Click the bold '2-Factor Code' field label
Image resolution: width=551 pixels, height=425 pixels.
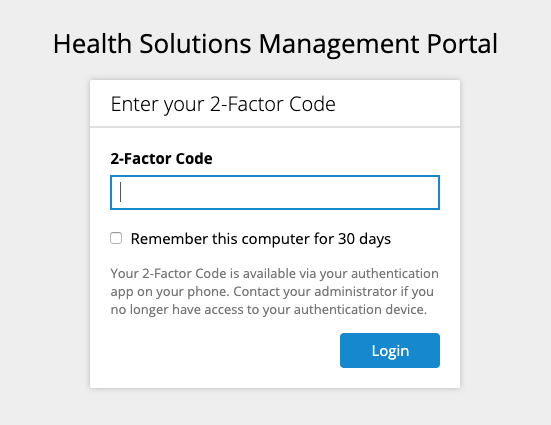[161, 159]
